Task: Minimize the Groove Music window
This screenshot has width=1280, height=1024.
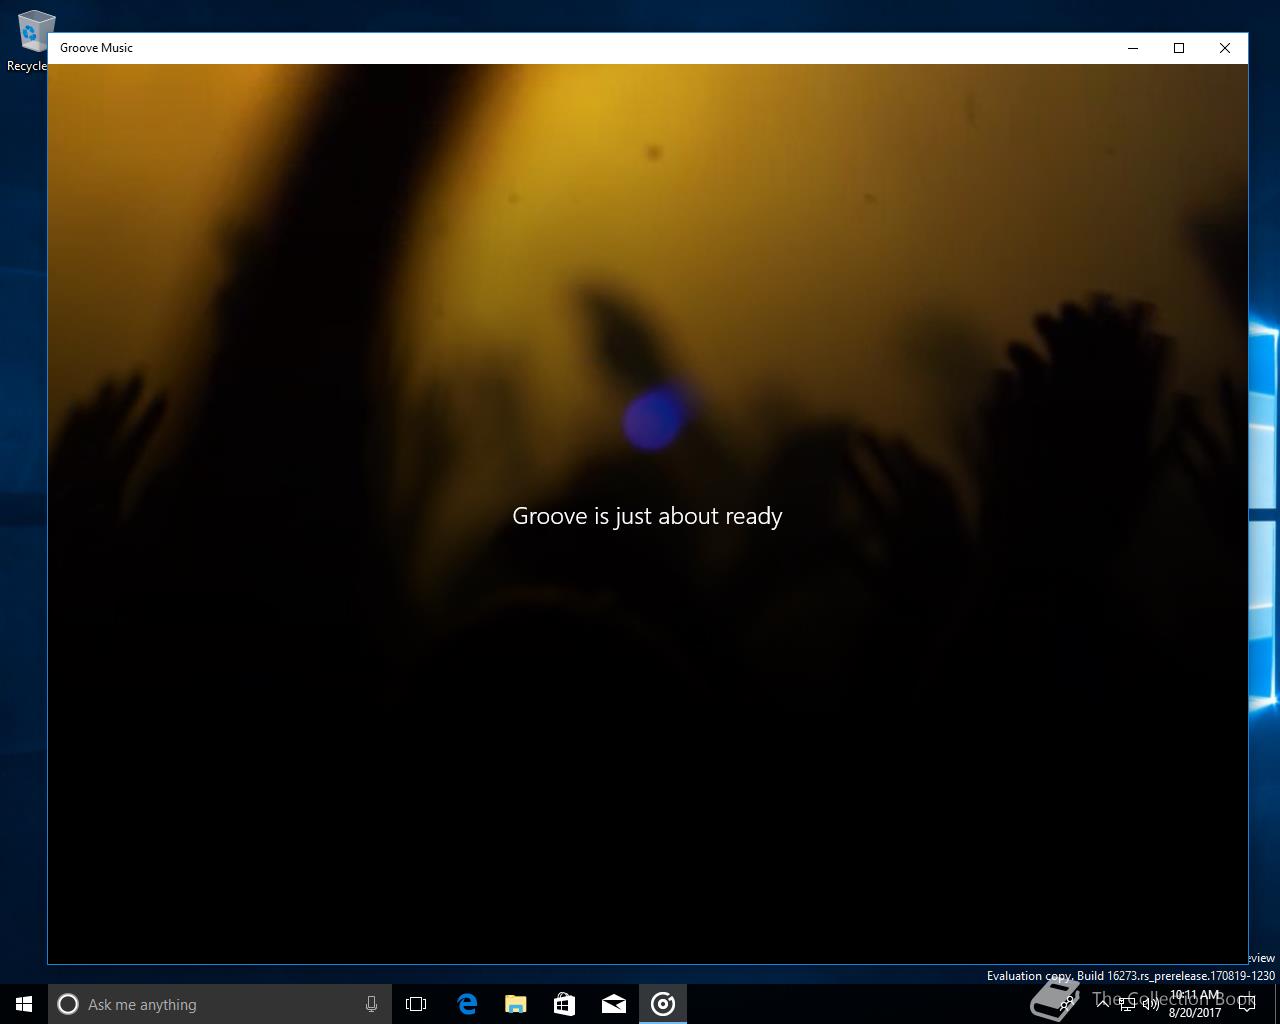Action: pyautogui.click(x=1133, y=48)
